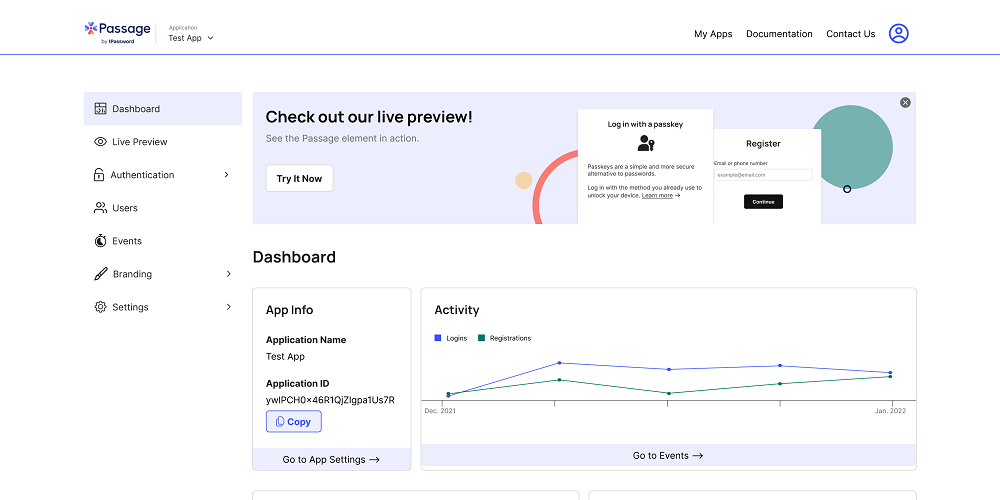This screenshot has width=1000, height=500.
Task: Click the Events clock icon
Action: (x=100, y=241)
